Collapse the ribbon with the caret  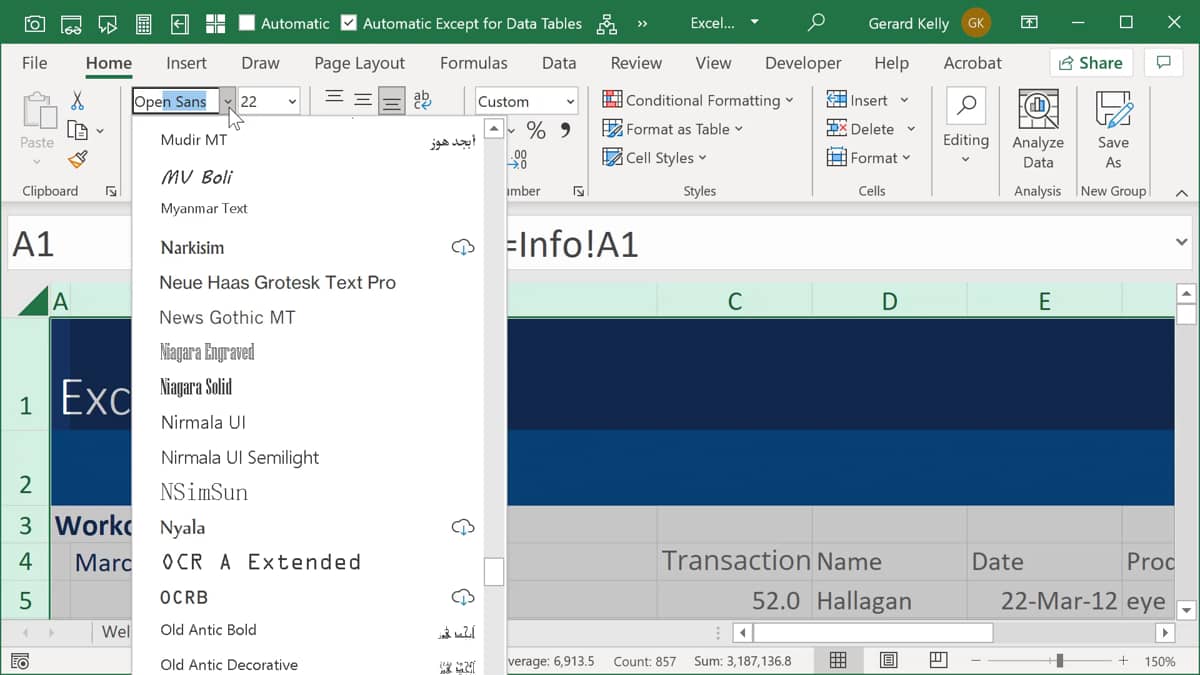(x=1181, y=192)
